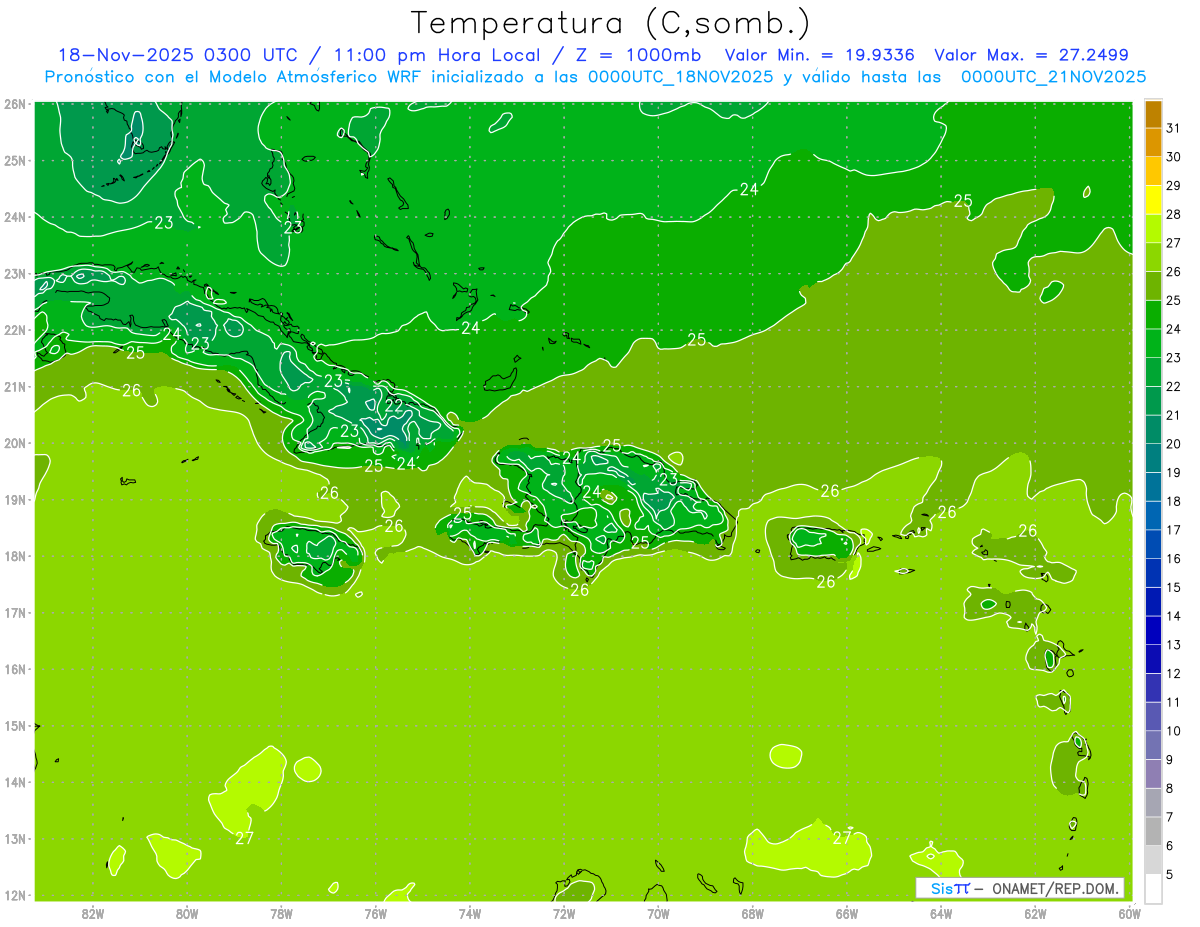Click the "0000UTC_21NOV2025" valid-until time text

1053,77
